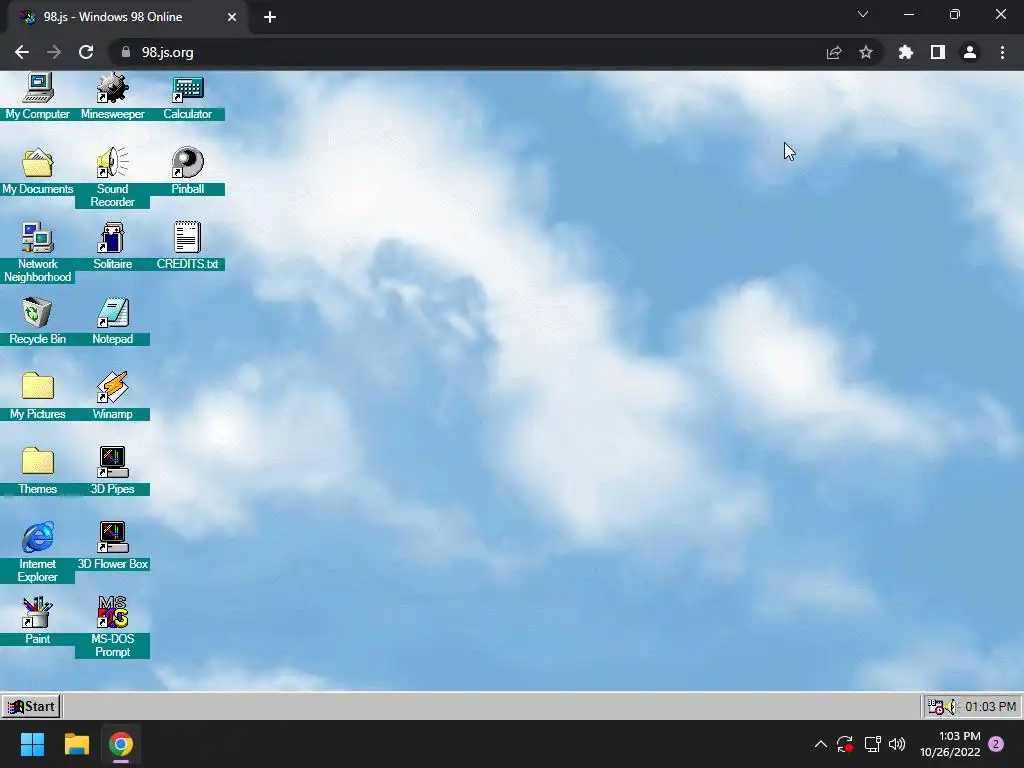Image resolution: width=1024 pixels, height=768 pixels.
Task: Open the Chrome three-dot menu
Action: [1002, 52]
